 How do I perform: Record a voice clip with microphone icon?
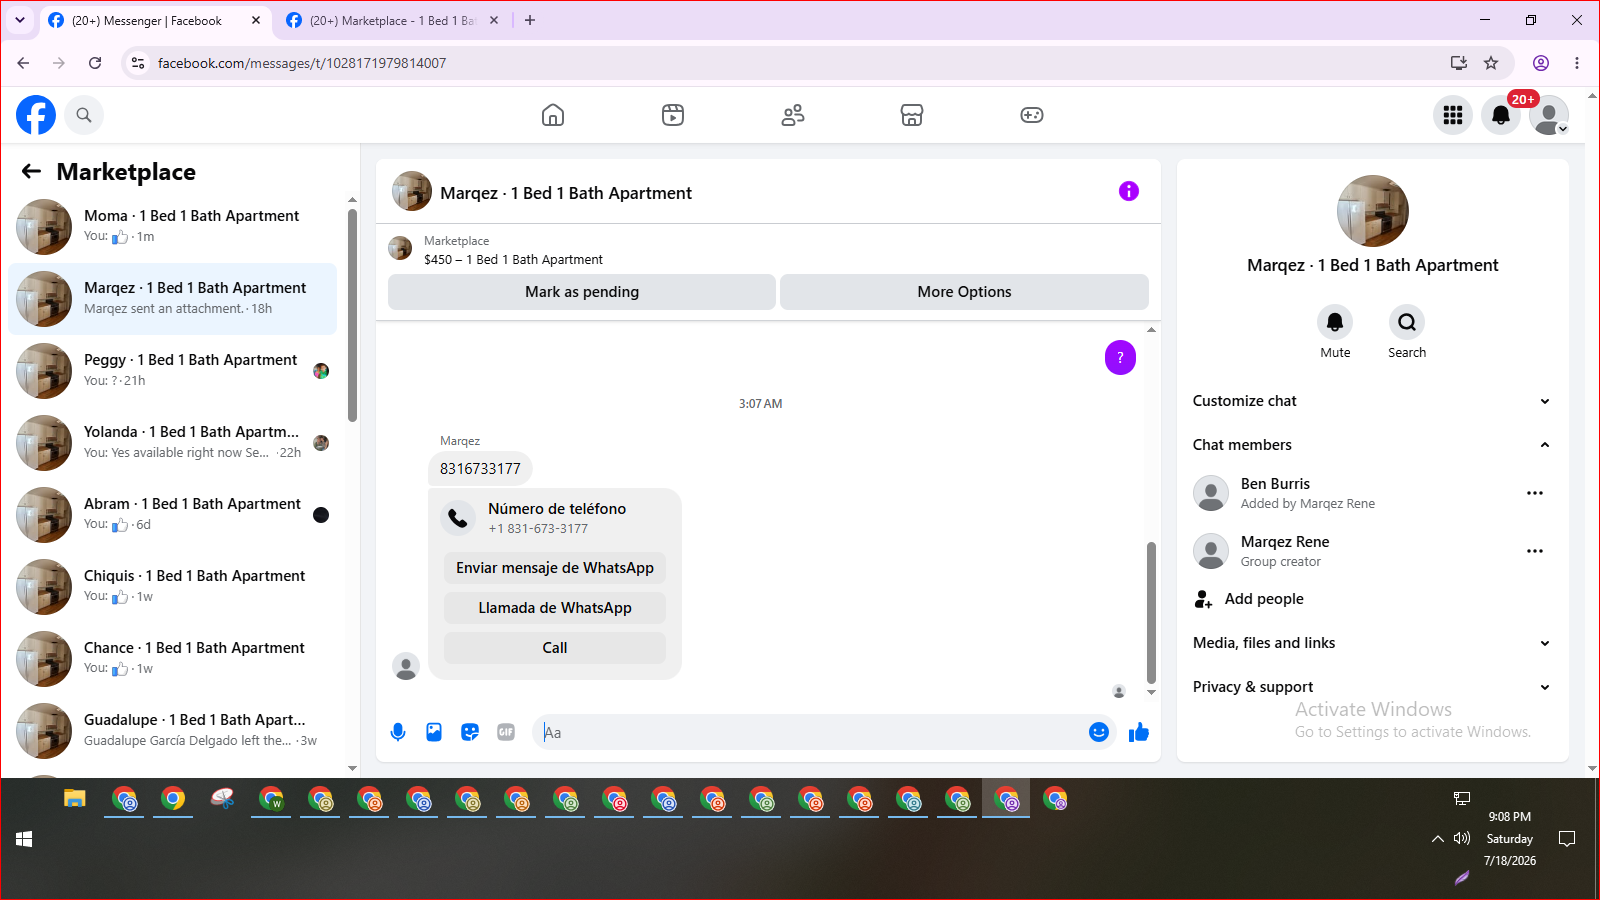click(398, 732)
